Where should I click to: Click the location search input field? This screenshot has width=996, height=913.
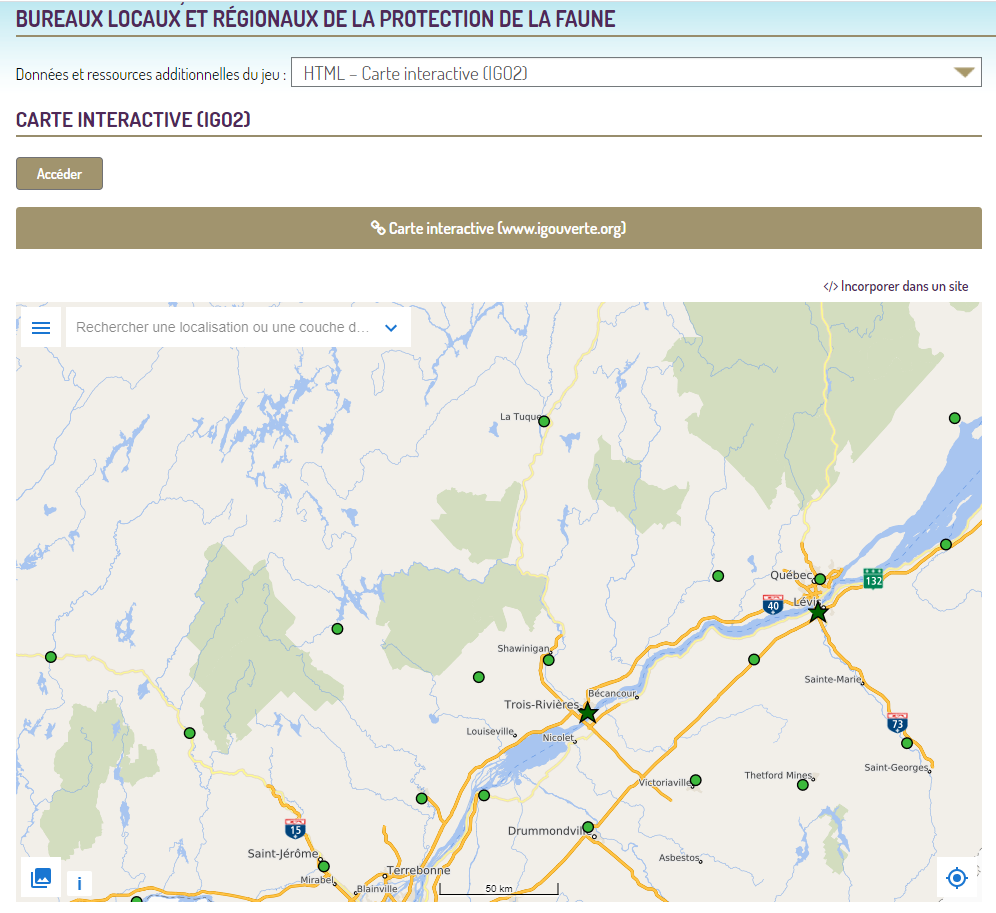(222, 327)
